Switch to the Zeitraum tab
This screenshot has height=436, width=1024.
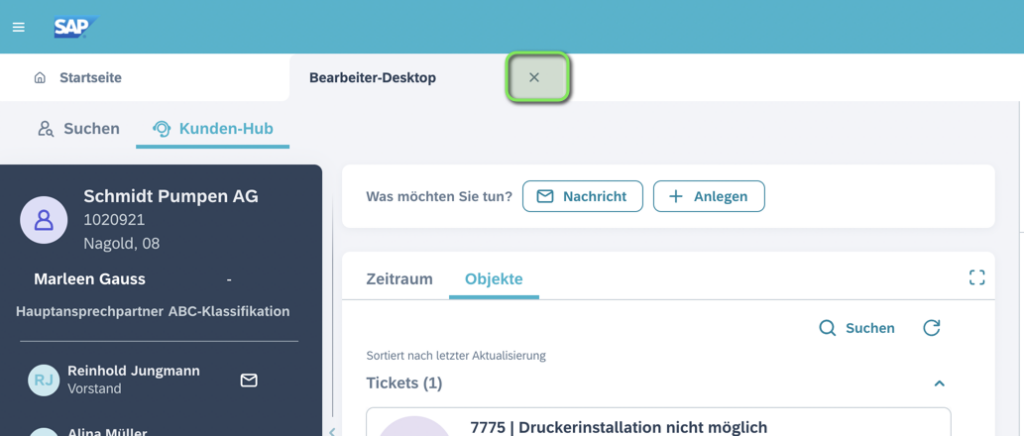[x=399, y=279]
